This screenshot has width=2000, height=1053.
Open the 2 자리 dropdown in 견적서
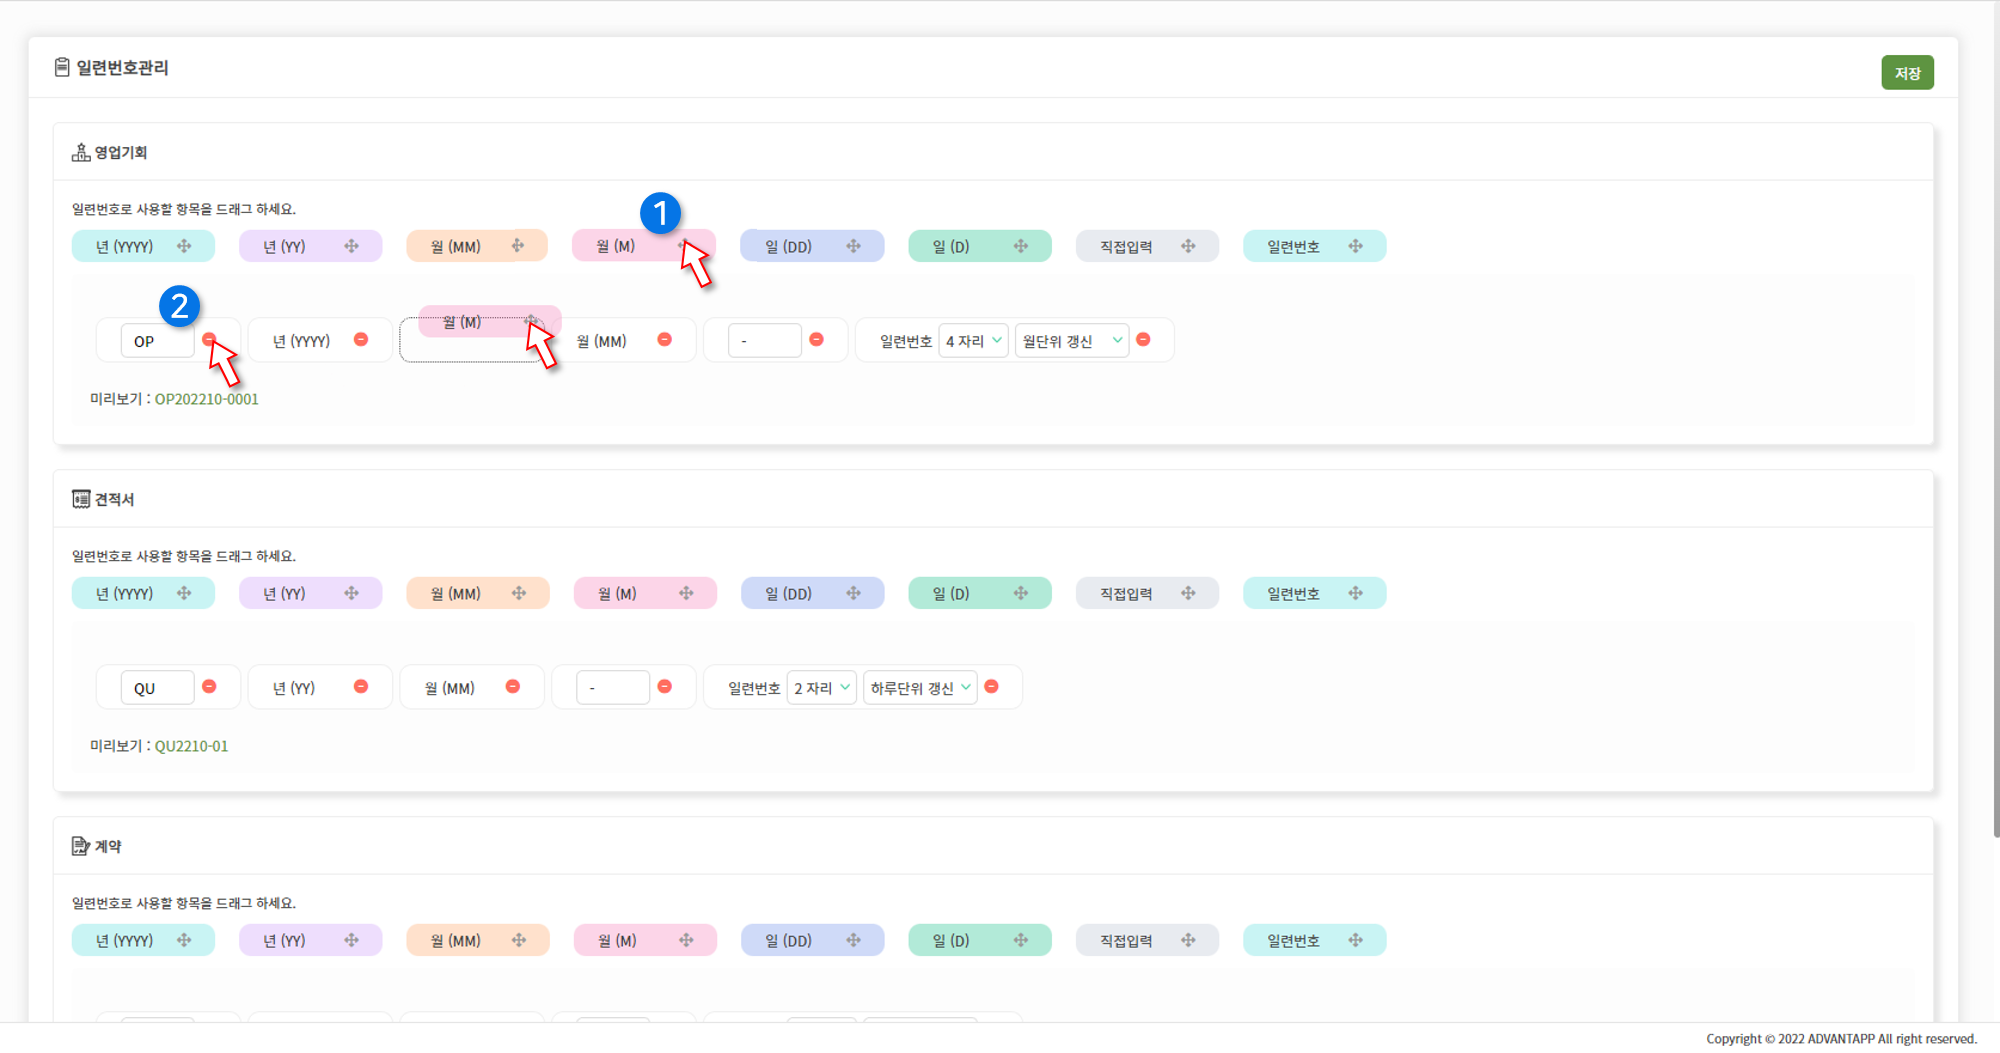(821, 688)
